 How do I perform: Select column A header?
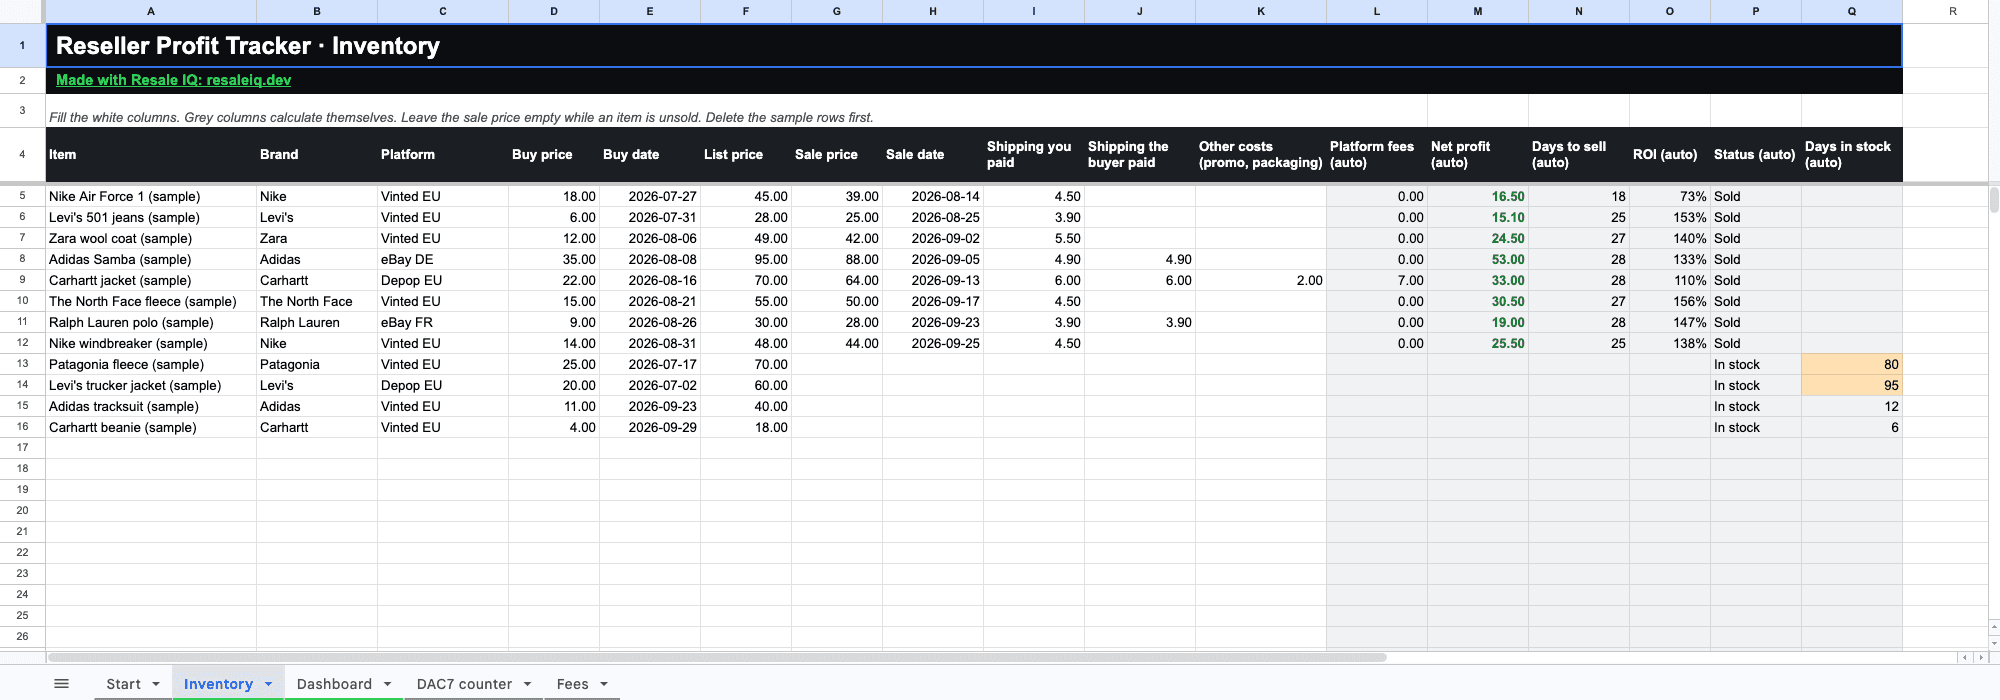pyautogui.click(x=151, y=11)
